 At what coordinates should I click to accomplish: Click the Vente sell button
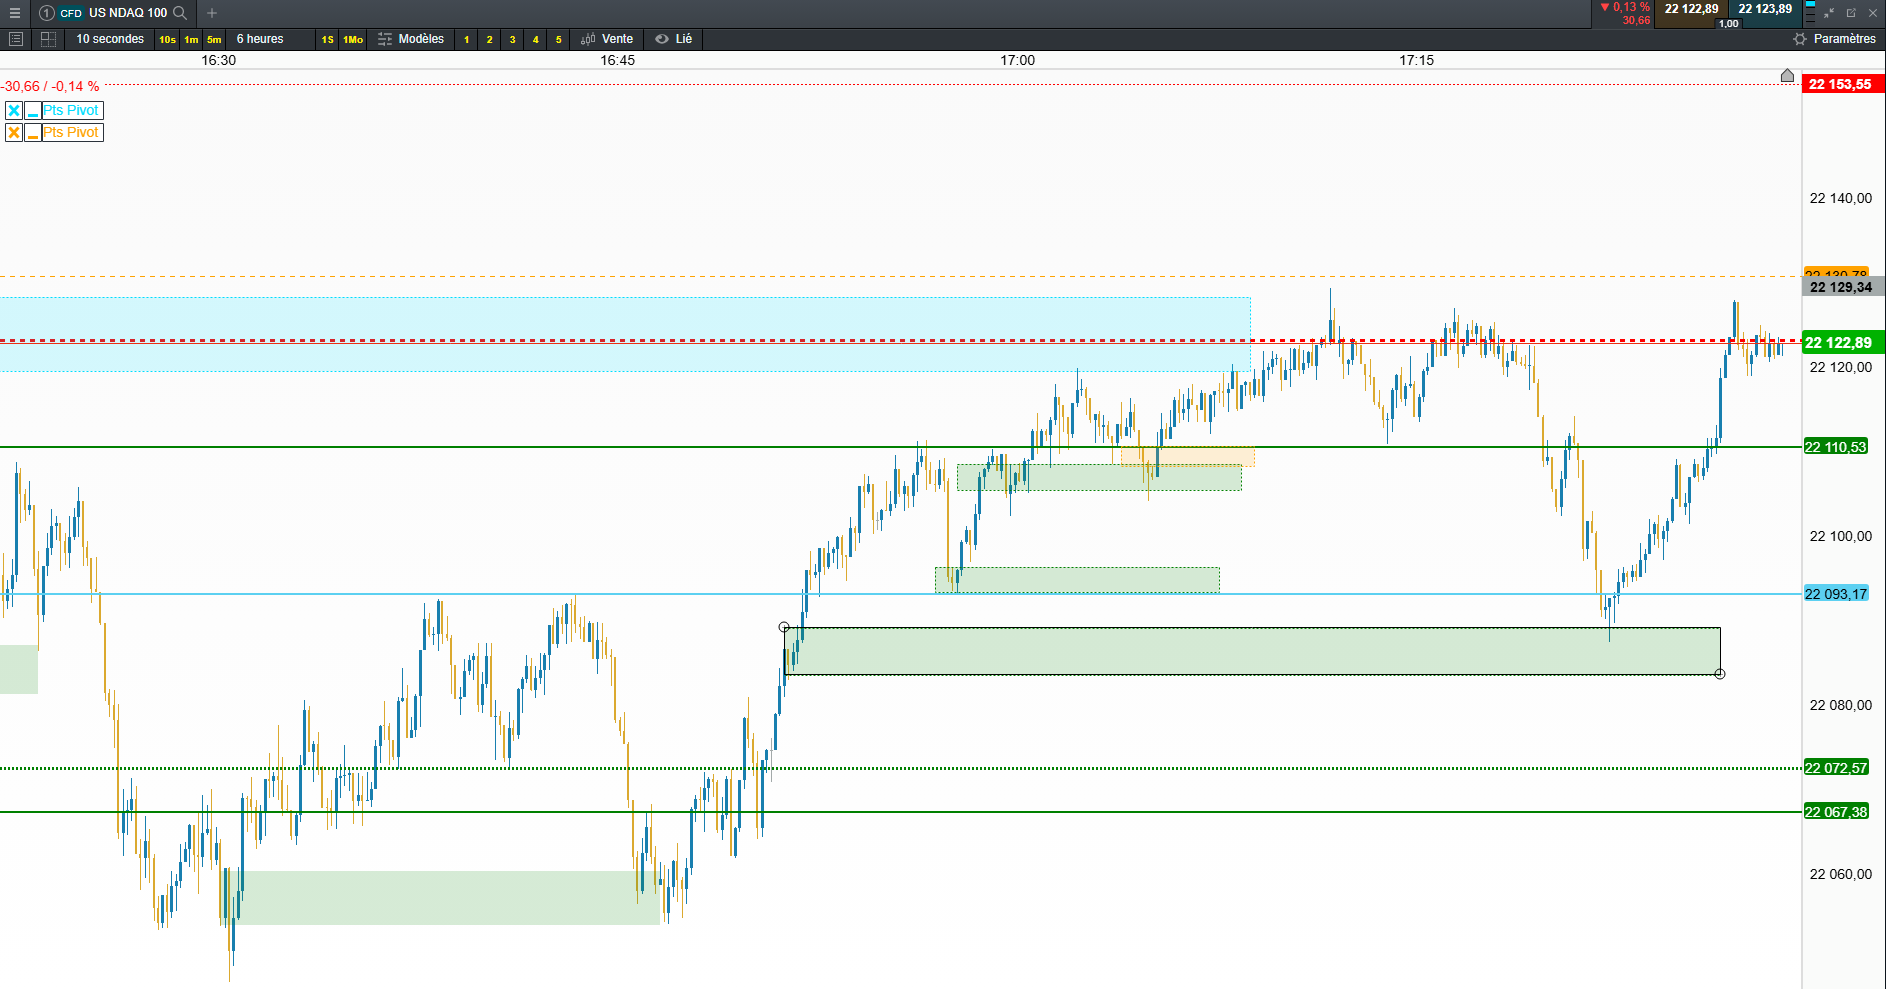[x=607, y=39]
